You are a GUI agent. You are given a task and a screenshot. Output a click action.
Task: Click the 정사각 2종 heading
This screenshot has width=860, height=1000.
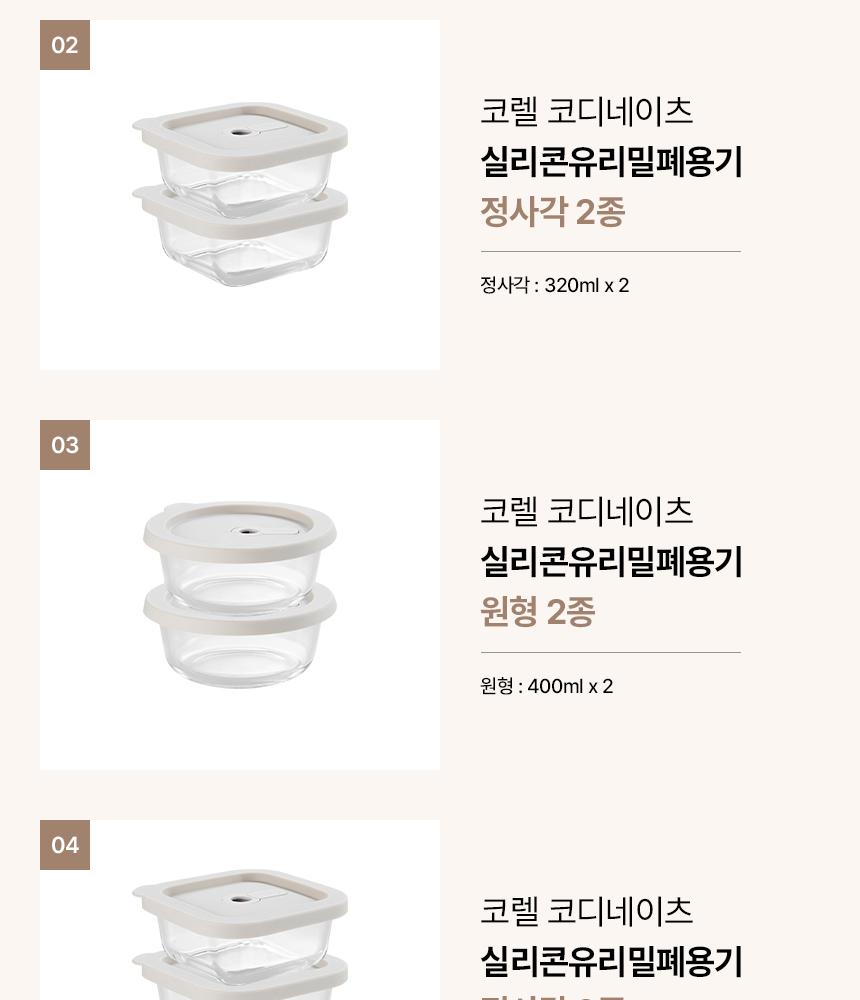pos(552,211)
